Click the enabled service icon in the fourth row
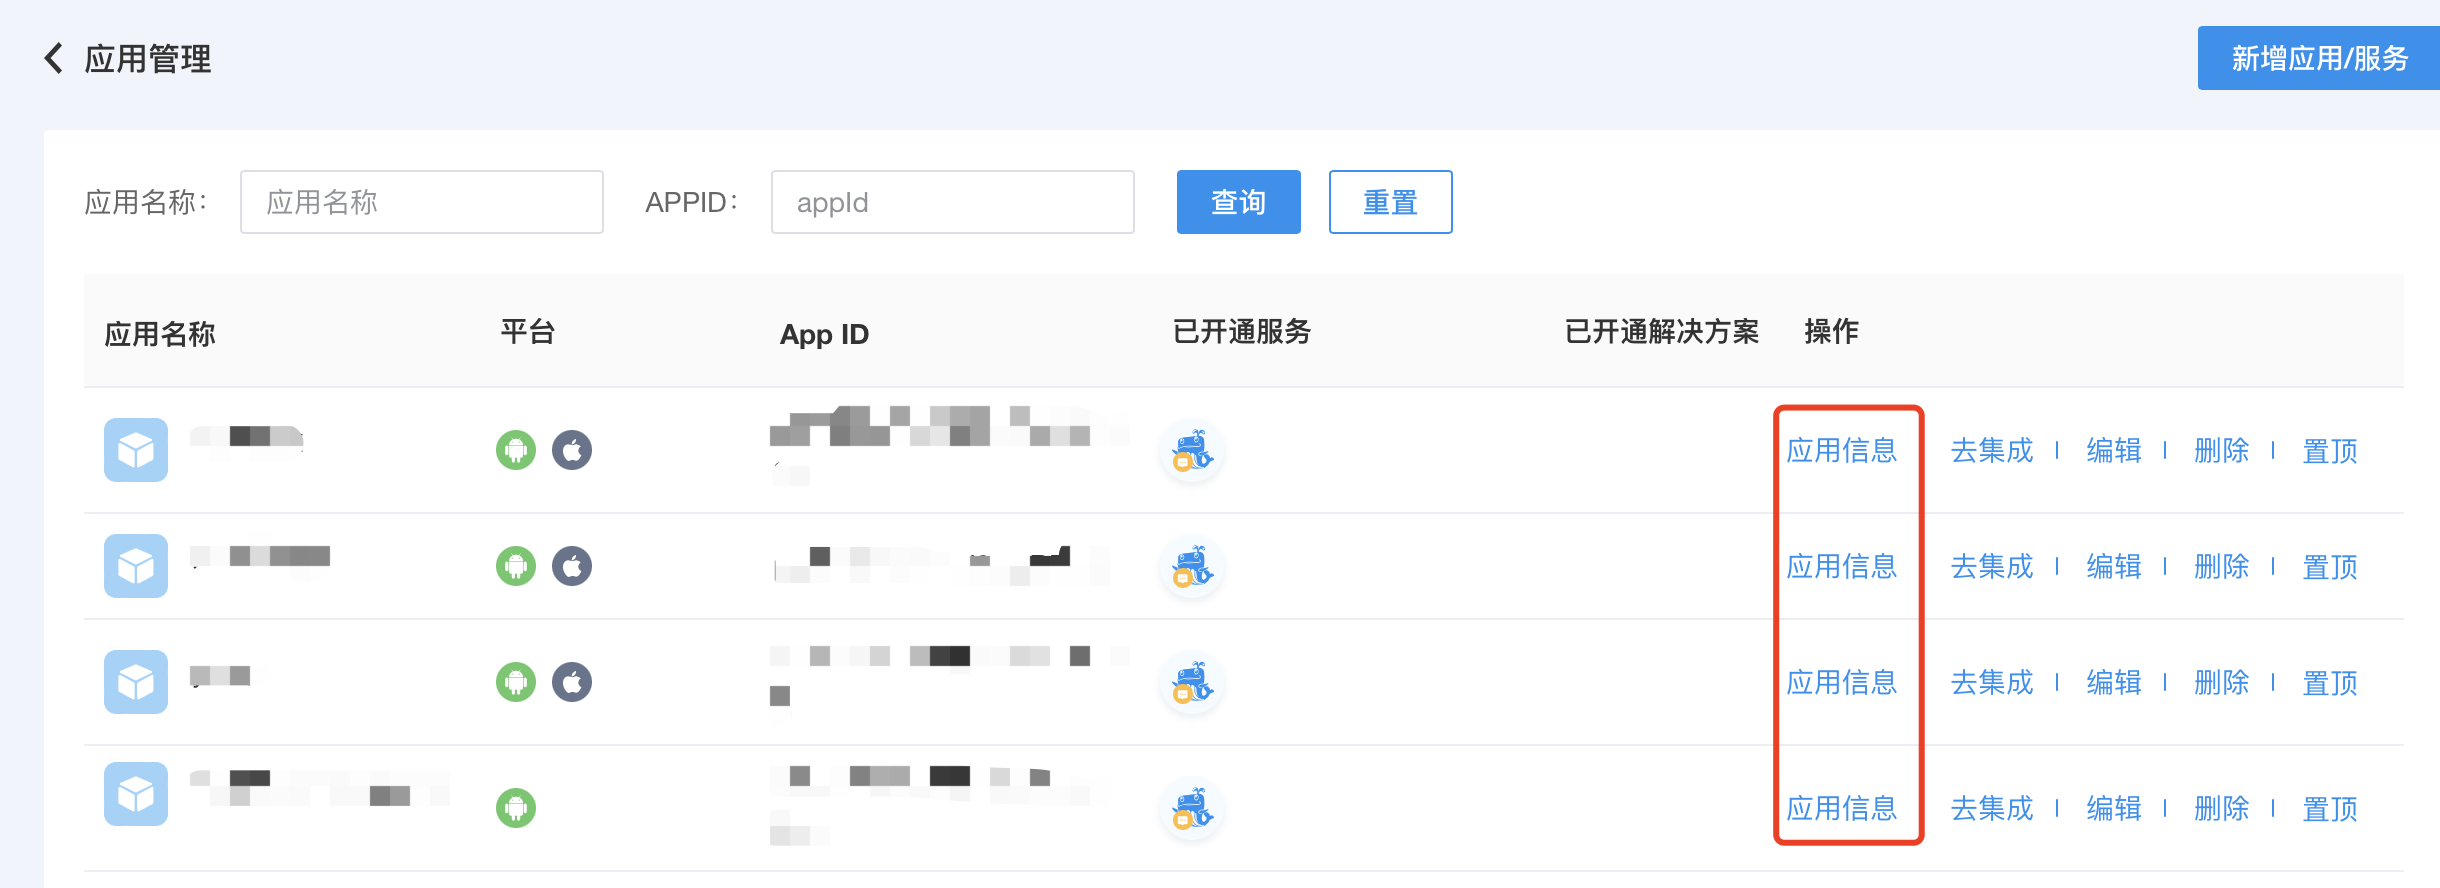 (x=1192, y=809)
